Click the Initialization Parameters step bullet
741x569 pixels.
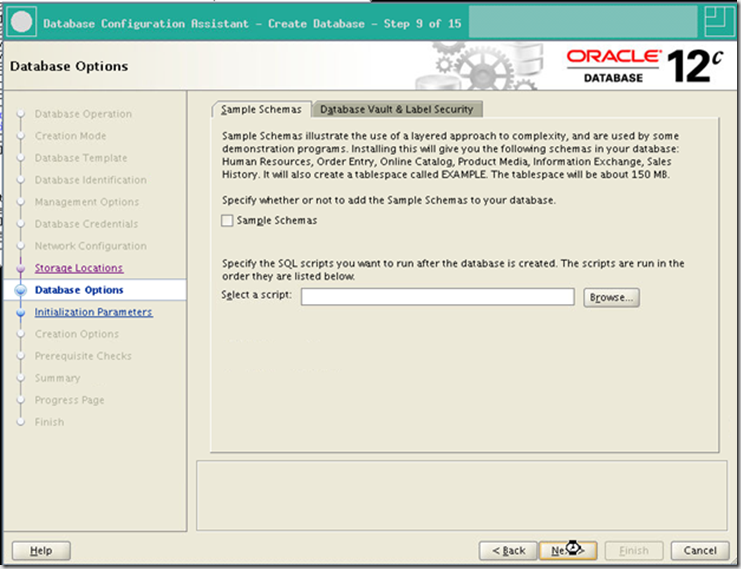click(20, 312)
